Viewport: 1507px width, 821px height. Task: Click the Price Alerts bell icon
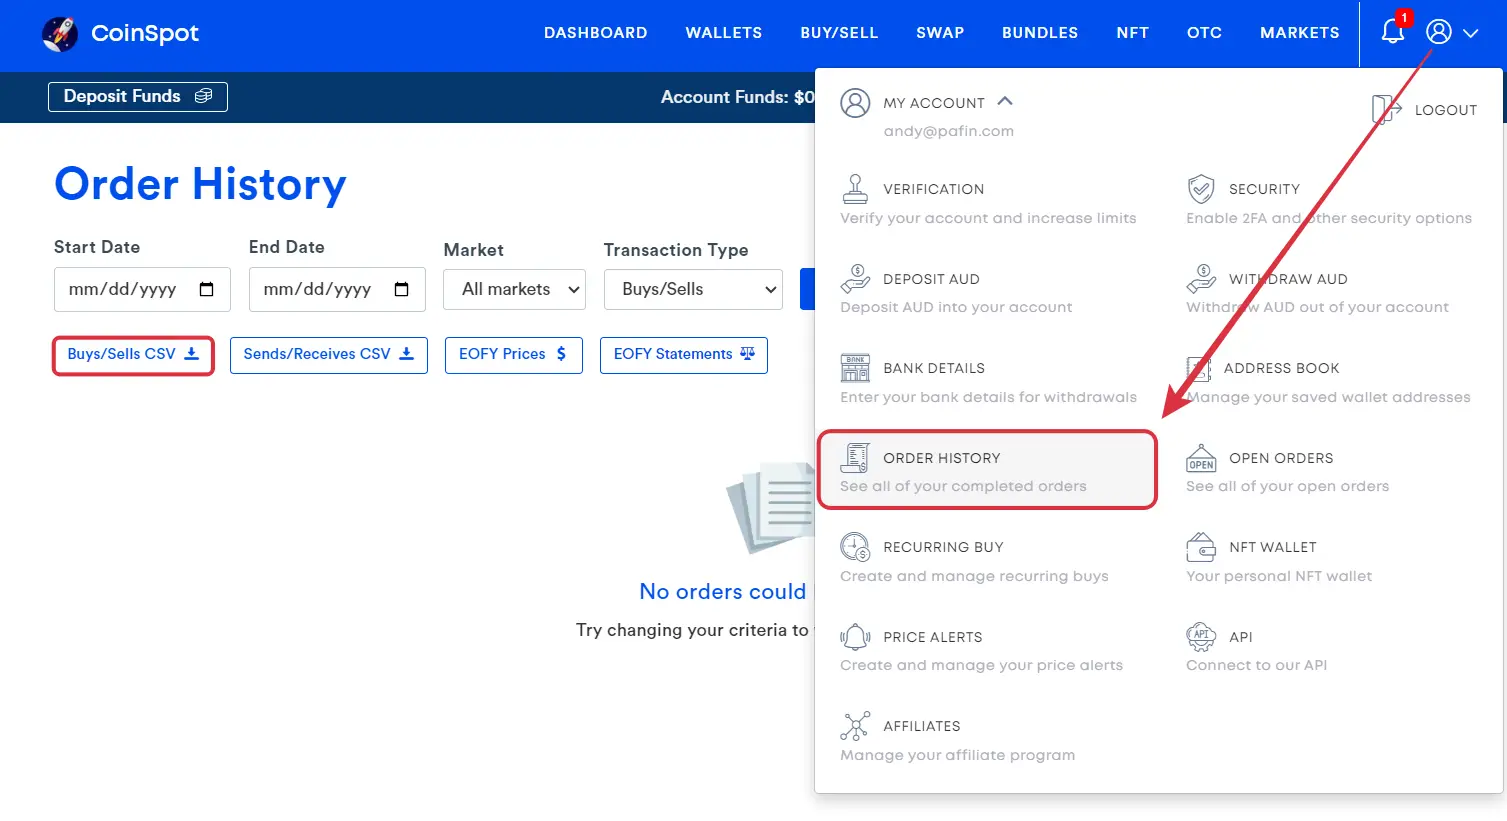click(855, 637)
